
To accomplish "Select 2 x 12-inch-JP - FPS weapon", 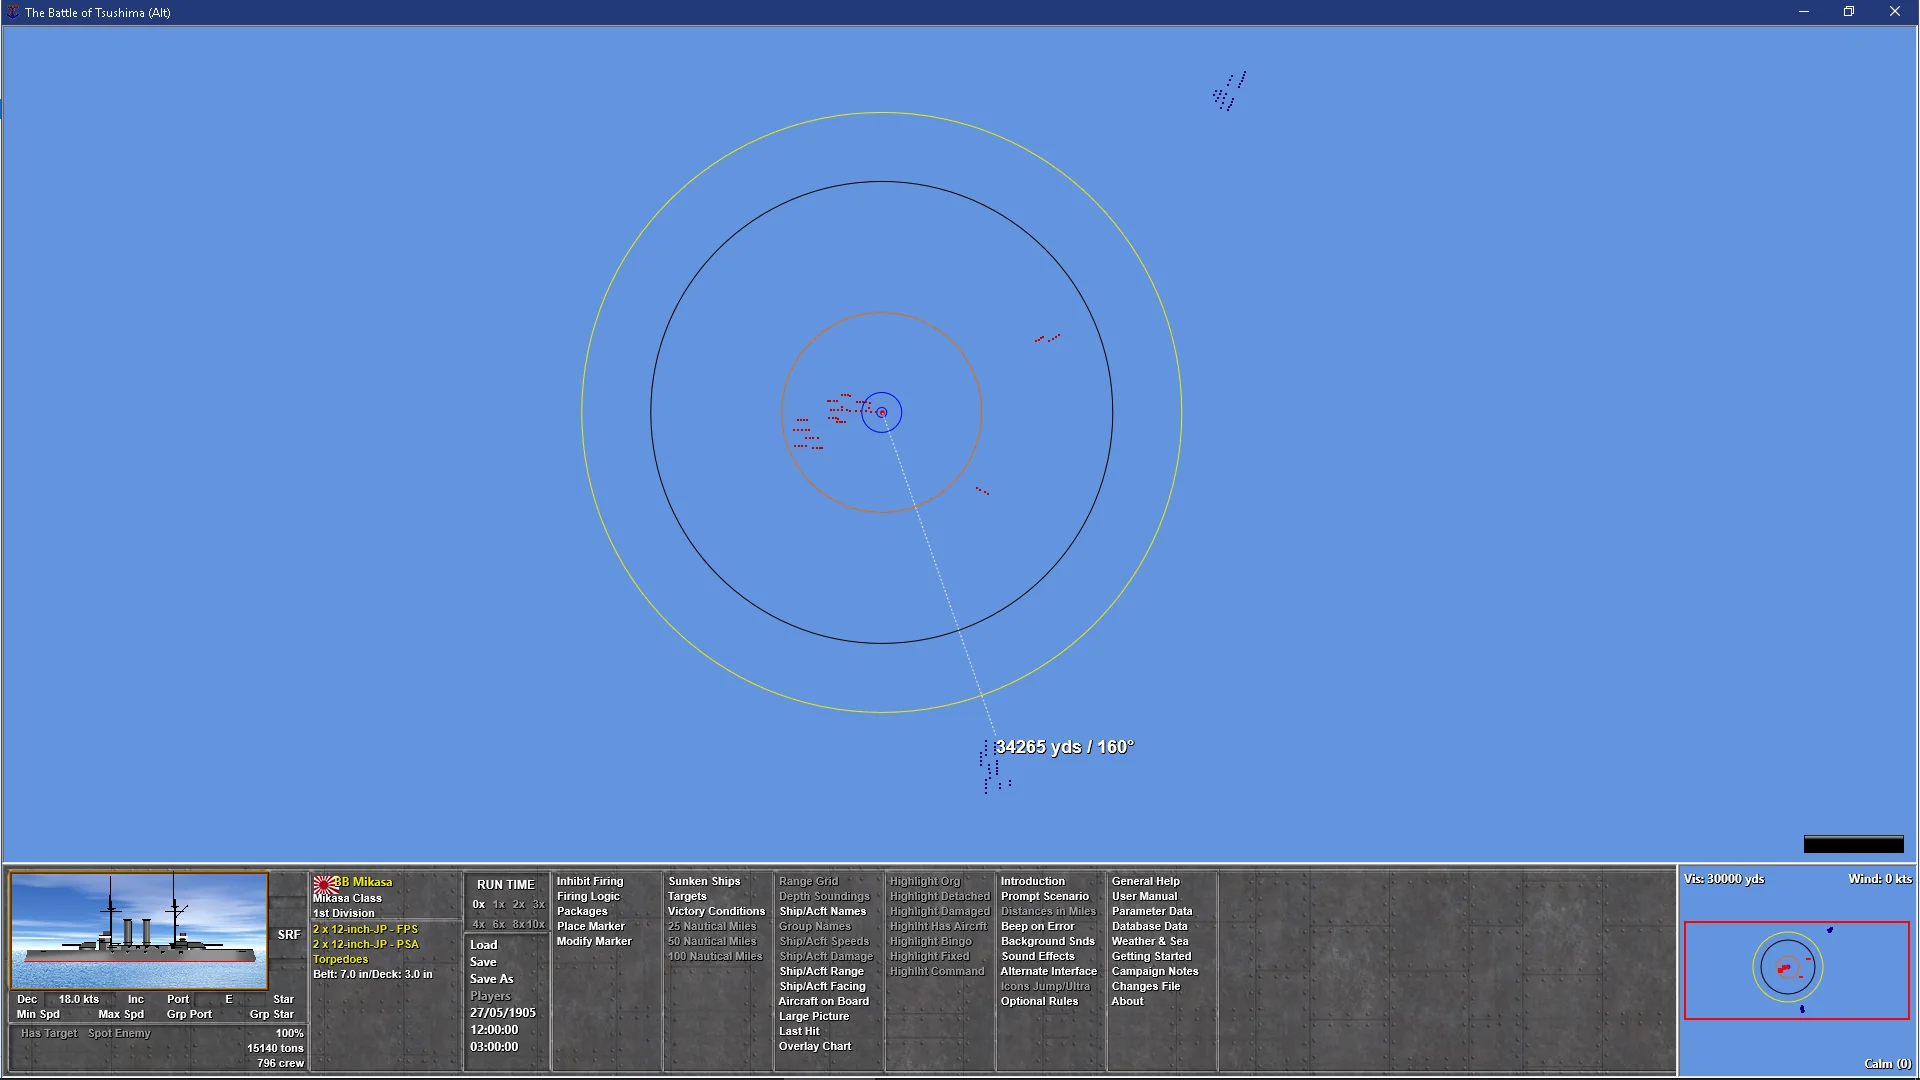I will 365,929.
